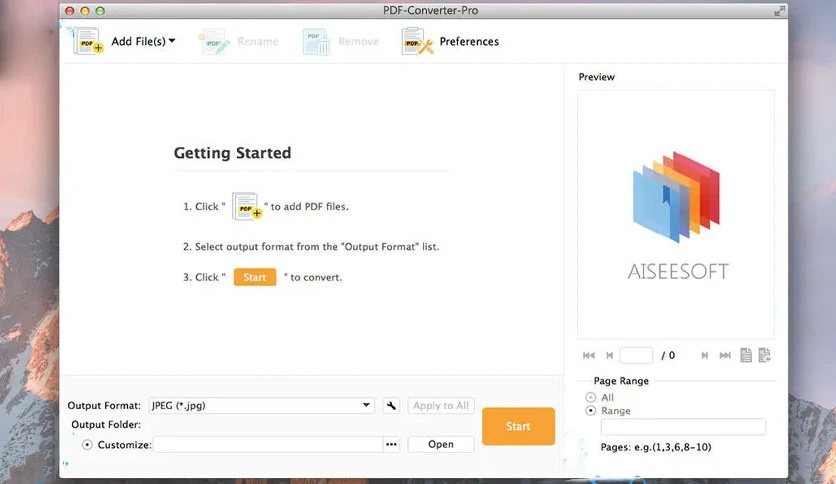The image size is (836, 484).
Task: Click the Rename label in toolbar
Action: (x=258, y=41)
